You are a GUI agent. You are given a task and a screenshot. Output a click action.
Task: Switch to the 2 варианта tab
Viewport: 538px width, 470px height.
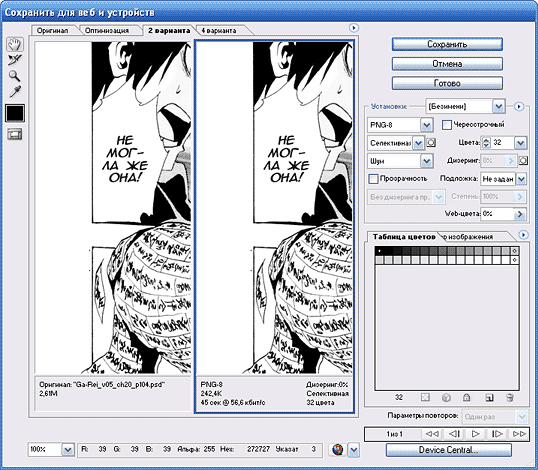tap(169, 31)
